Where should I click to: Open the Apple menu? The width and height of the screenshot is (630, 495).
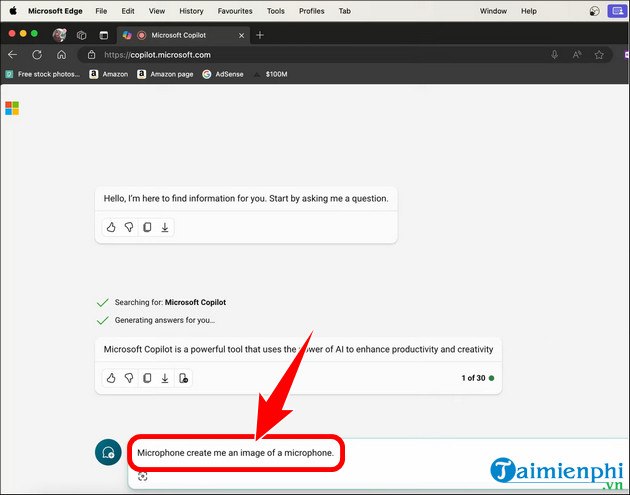click(x=13, y=11)
